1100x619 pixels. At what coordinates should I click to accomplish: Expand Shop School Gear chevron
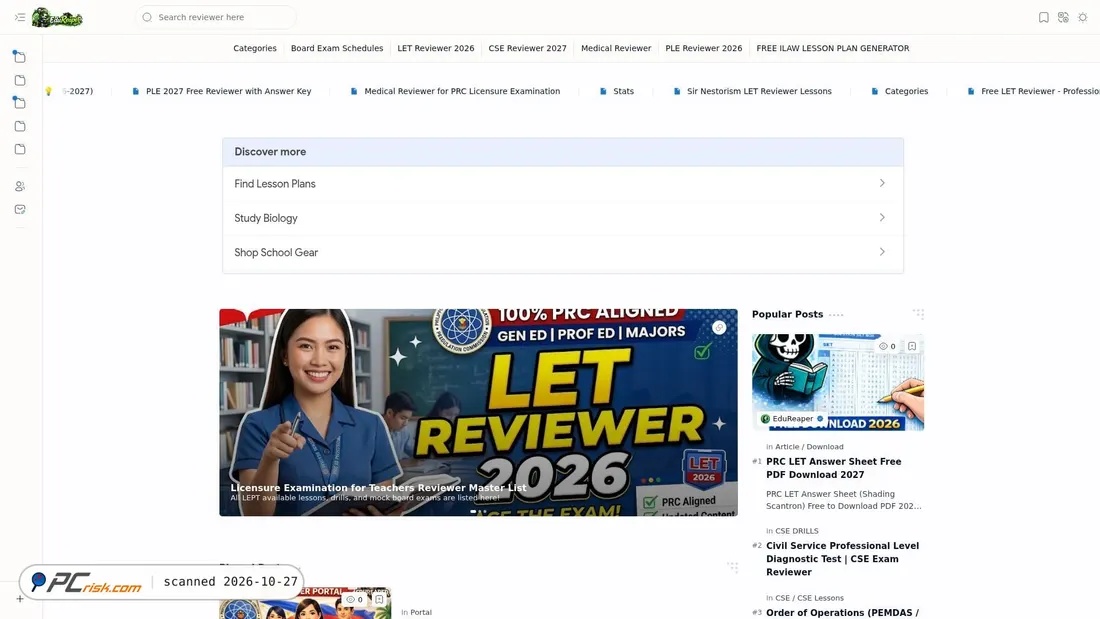(x=882, y=252)
